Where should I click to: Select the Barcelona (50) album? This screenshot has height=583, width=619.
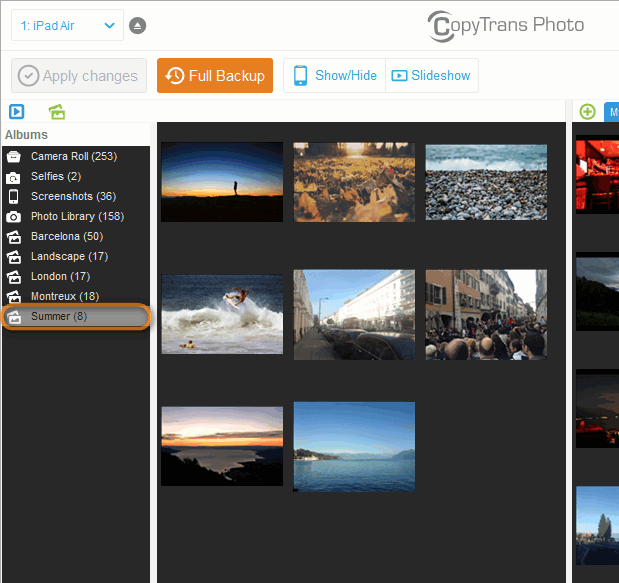point(76,236)
